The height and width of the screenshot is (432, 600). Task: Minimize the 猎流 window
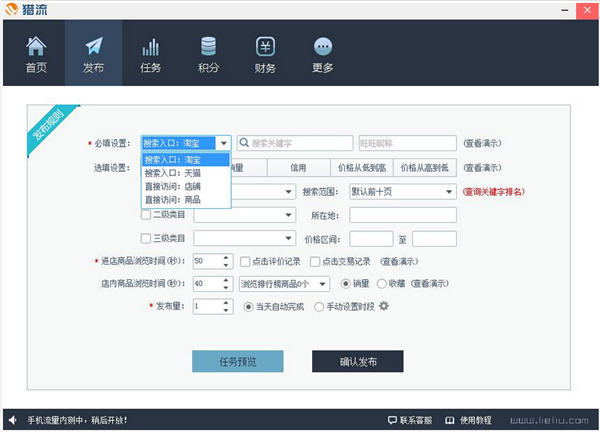coord(564,10)
